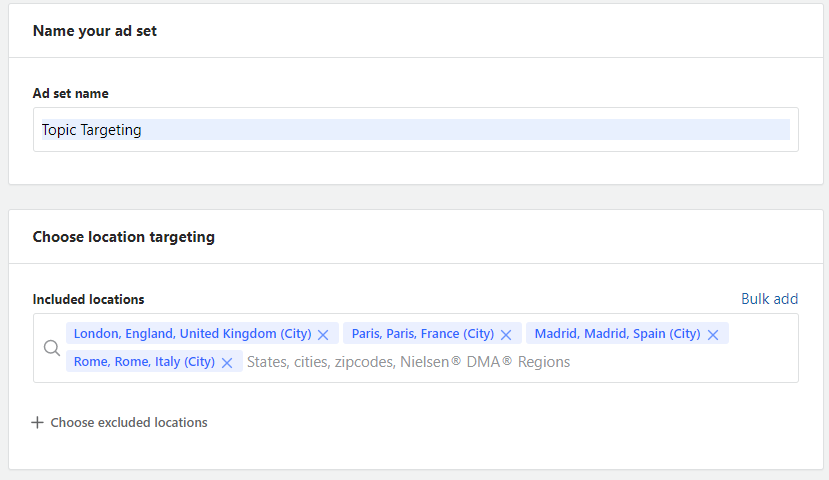Click the States, cities, zipcodes search placeholder
Screen dimensions: 829x480
point(408,362)
